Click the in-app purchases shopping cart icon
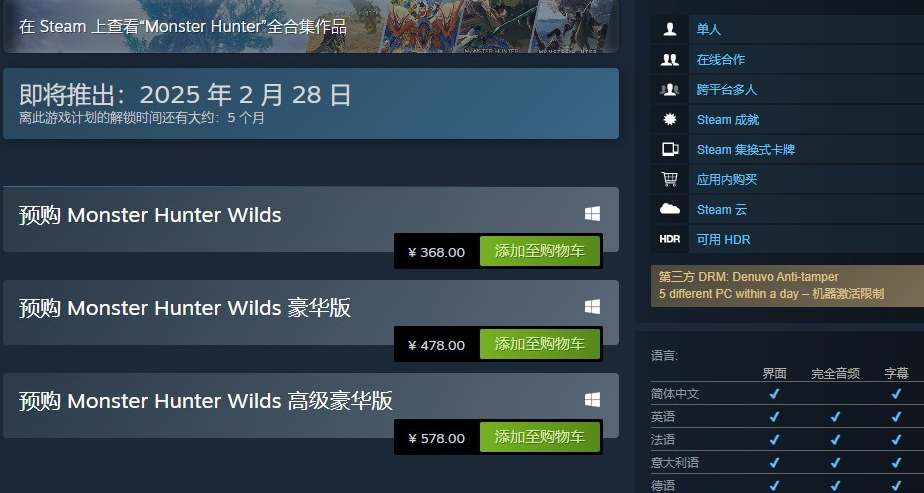 [669, 179]
